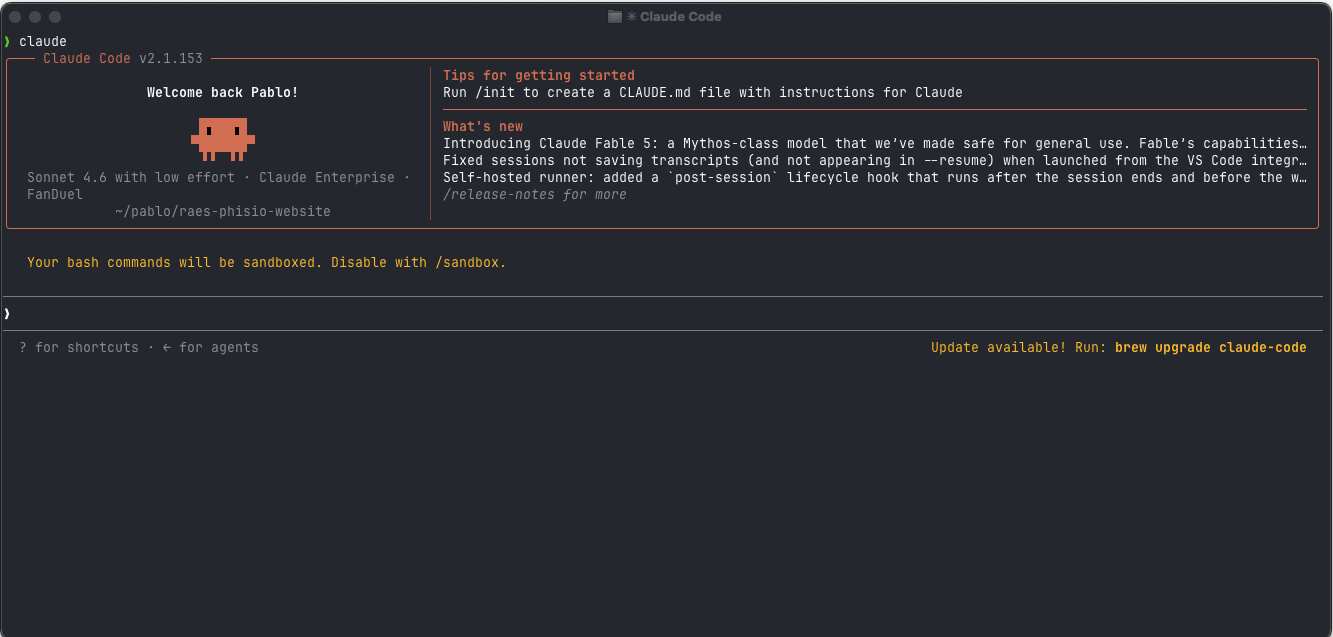Image resolution: width=1333 pixels, height=637 pixels.
Task: Click the ~/pablo/raes-phisio-website directory path
Action: coord(222,211)
